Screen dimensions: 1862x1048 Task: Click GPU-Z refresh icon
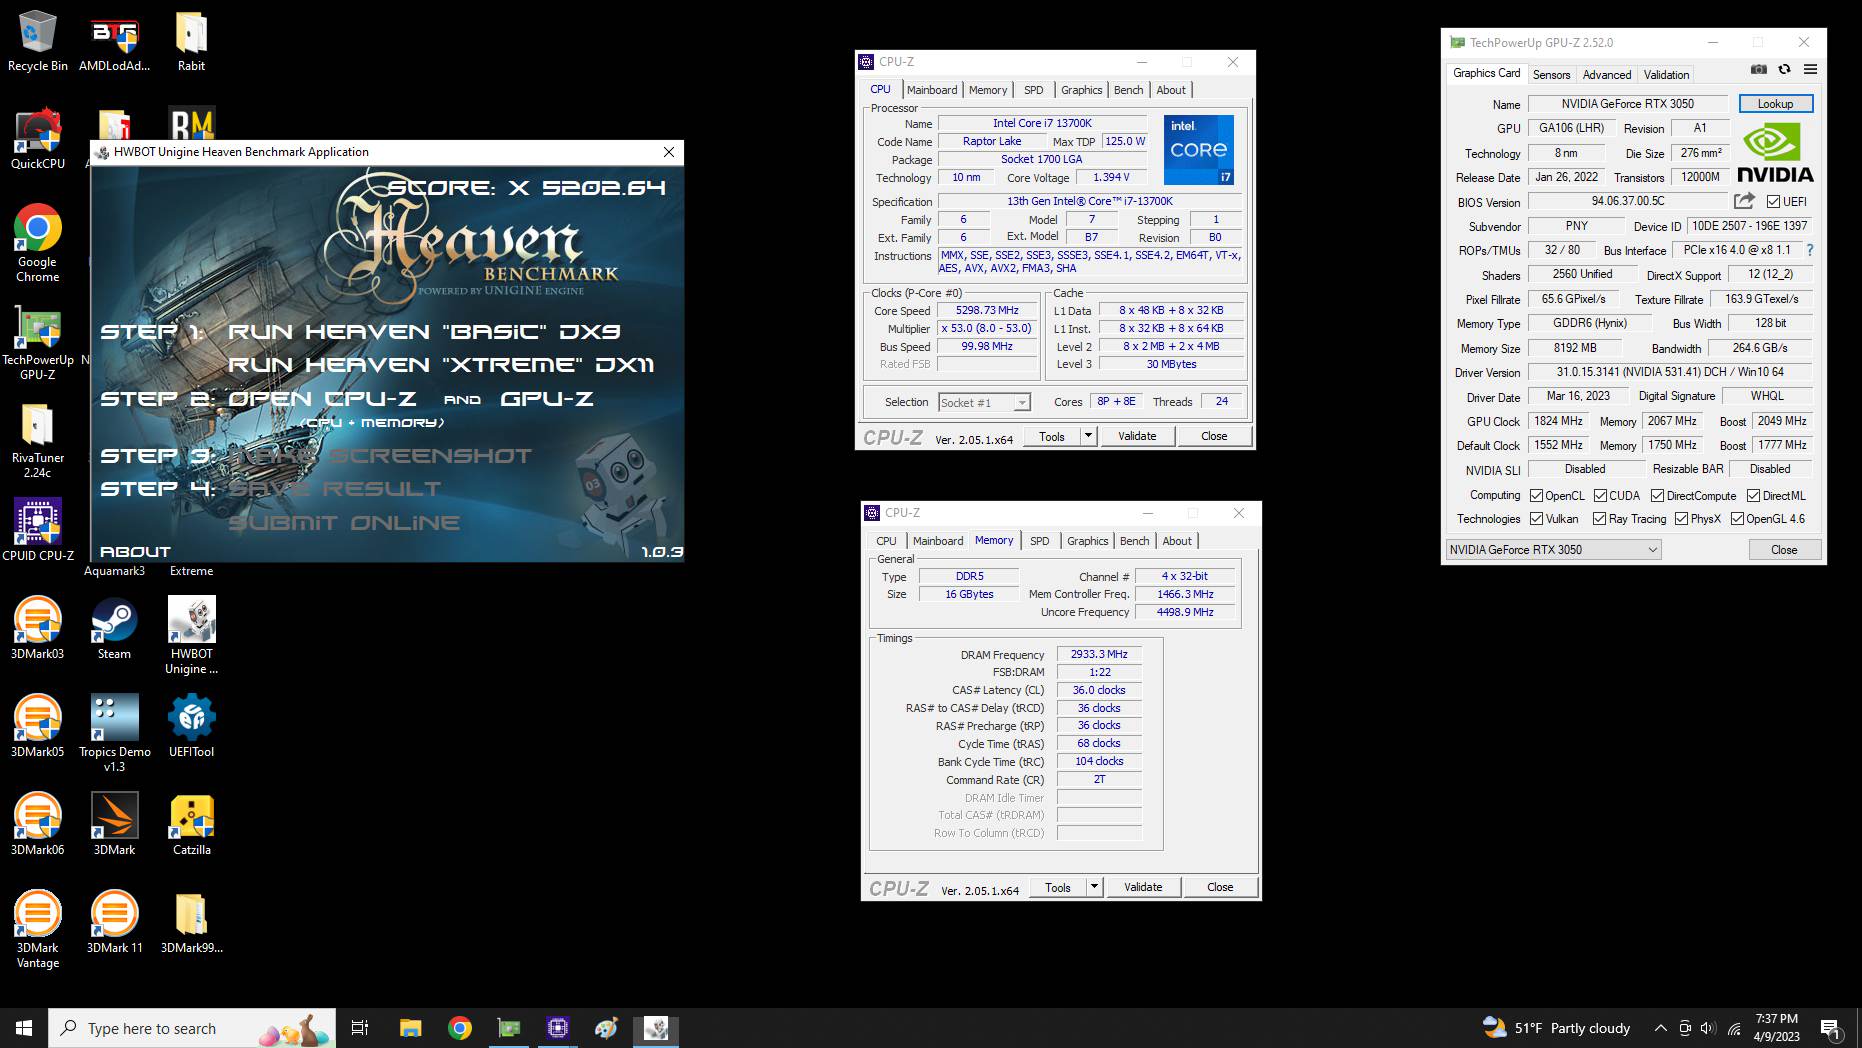pyautogui.click(x=1784, y=69)
